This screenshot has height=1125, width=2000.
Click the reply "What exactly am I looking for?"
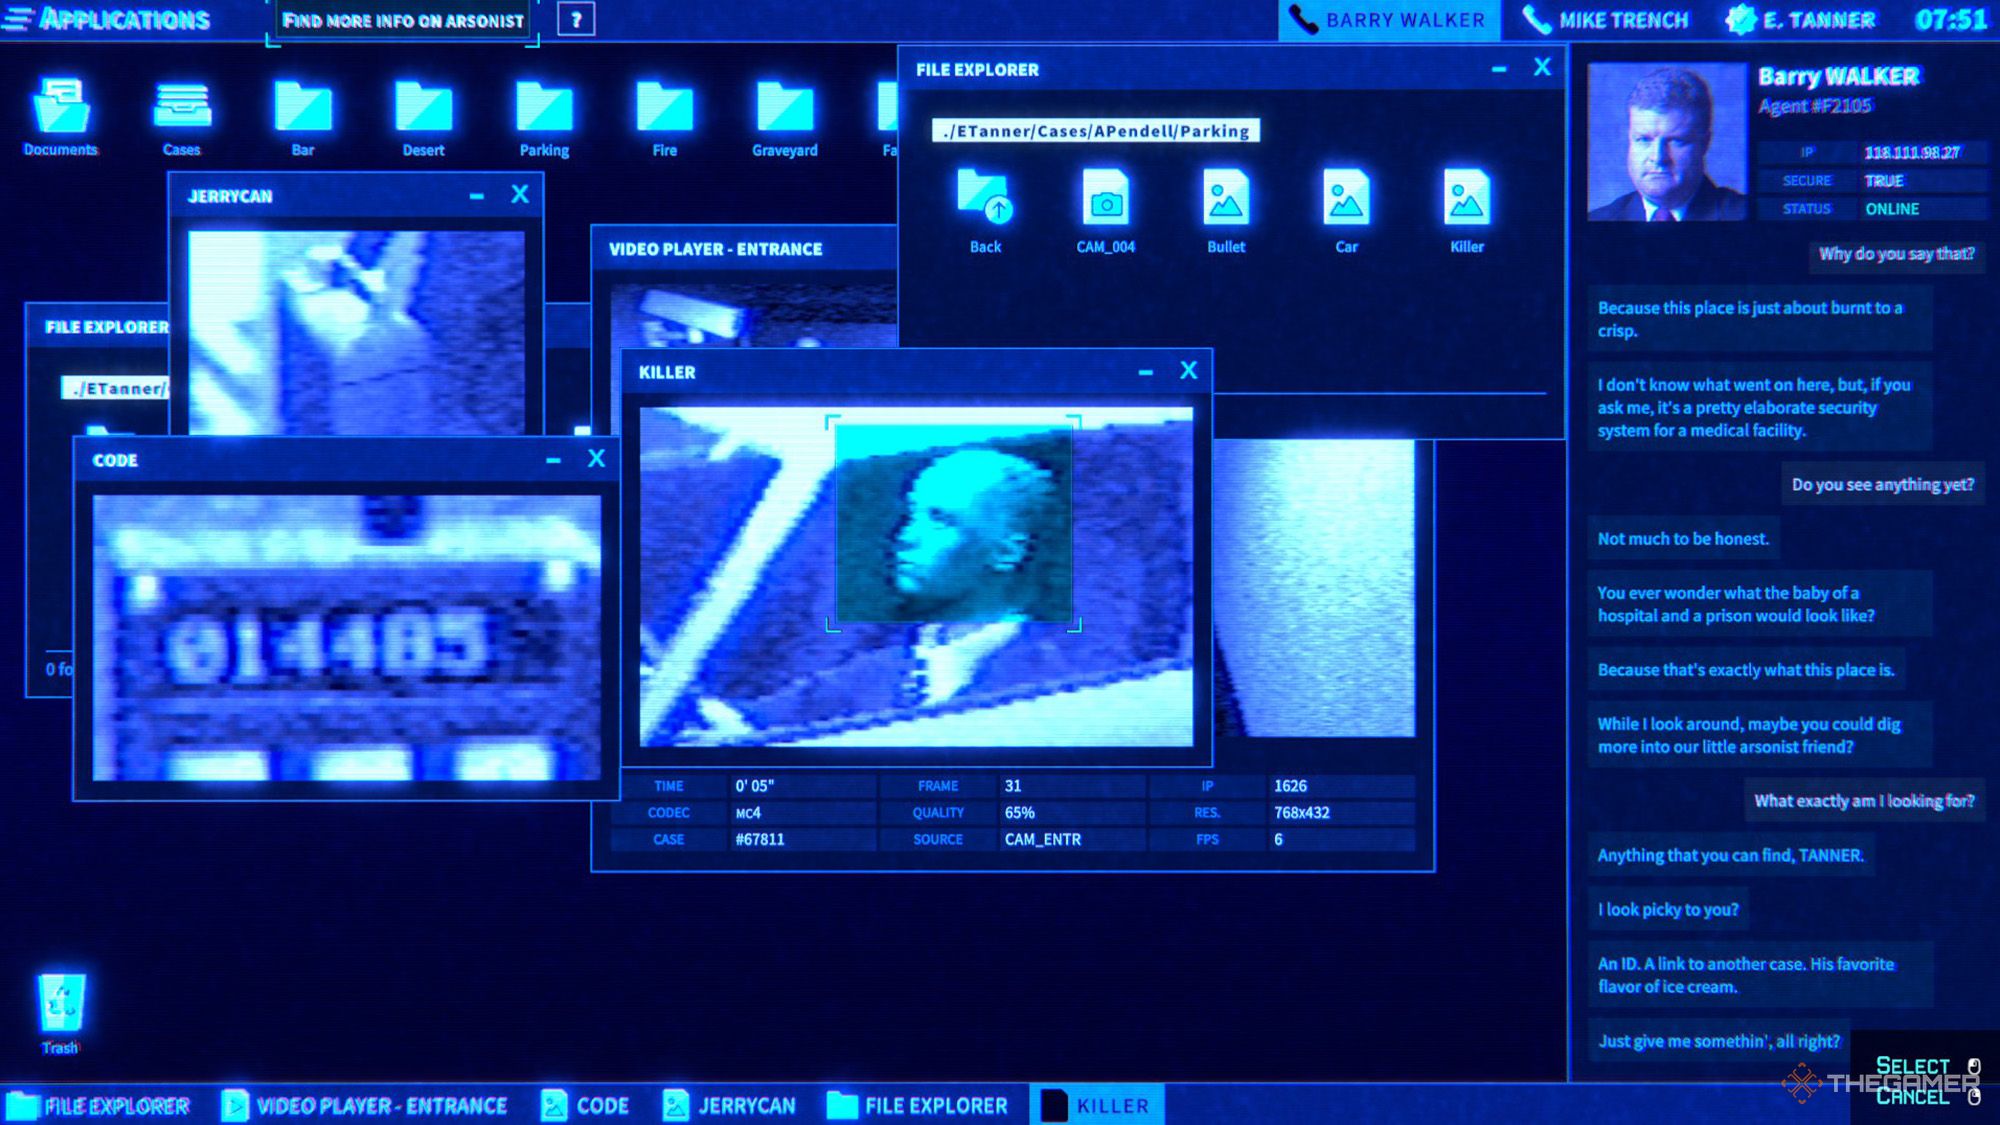pyautogui.click(x=1864, y=801)
